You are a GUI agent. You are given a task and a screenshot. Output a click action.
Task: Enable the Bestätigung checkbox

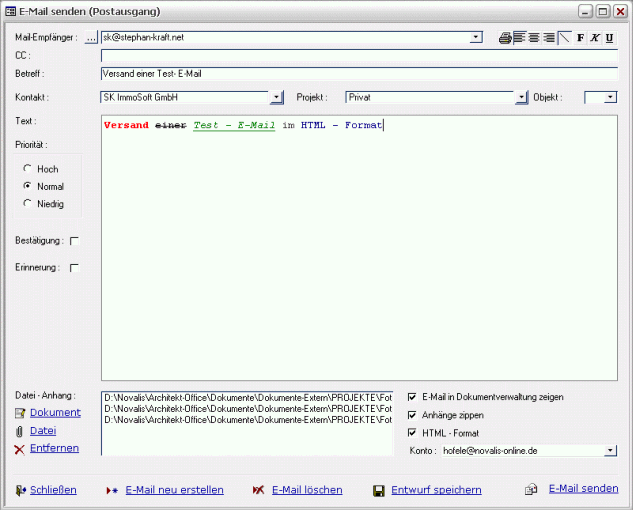tap(74, 241)
